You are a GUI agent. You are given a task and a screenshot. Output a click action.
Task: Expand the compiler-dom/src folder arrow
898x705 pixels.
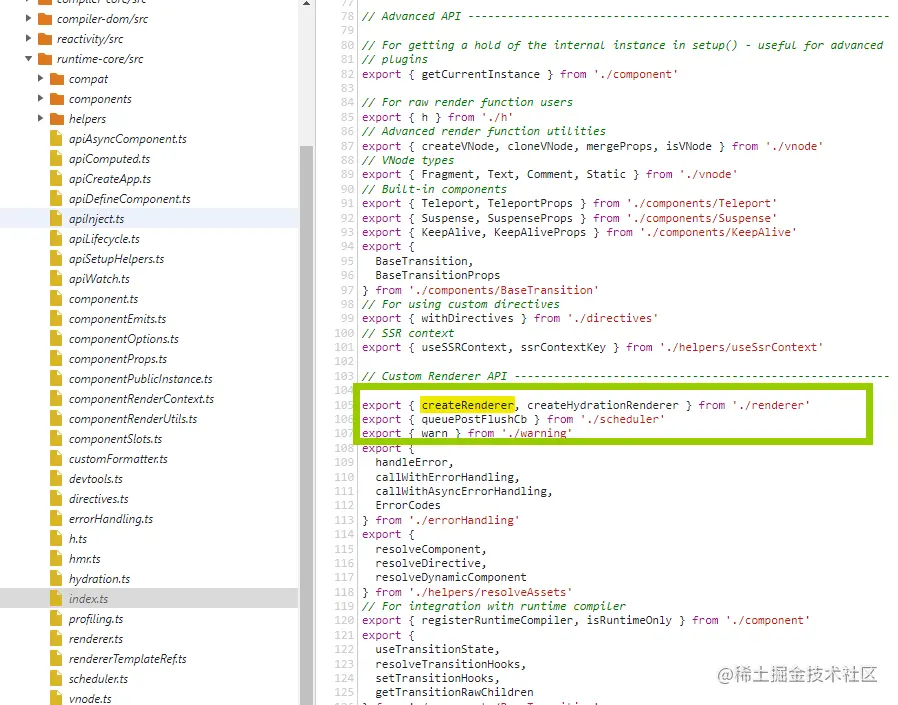(x=29, y=19)
